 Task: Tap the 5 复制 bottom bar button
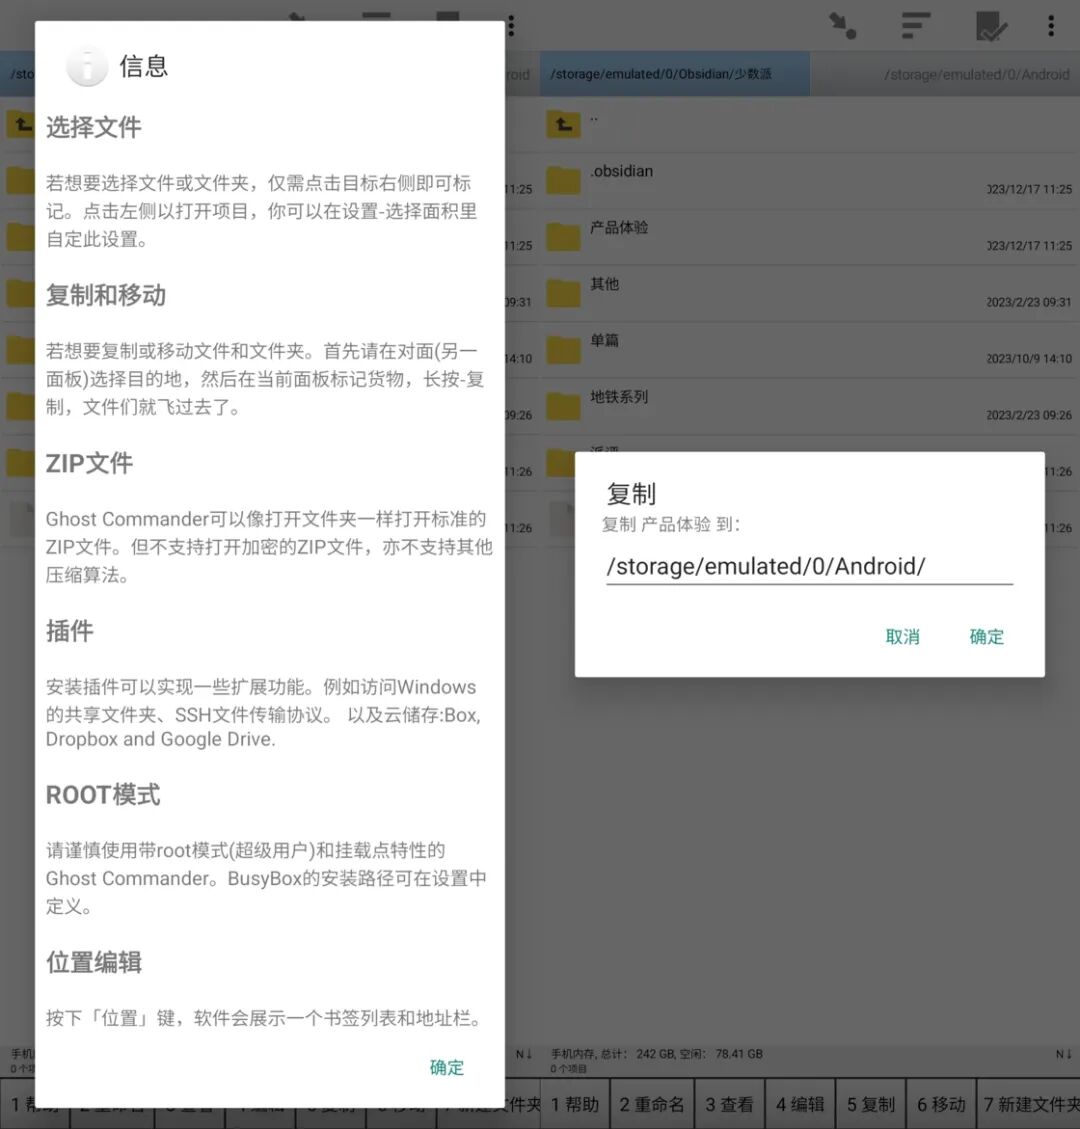click(870, 1104)
